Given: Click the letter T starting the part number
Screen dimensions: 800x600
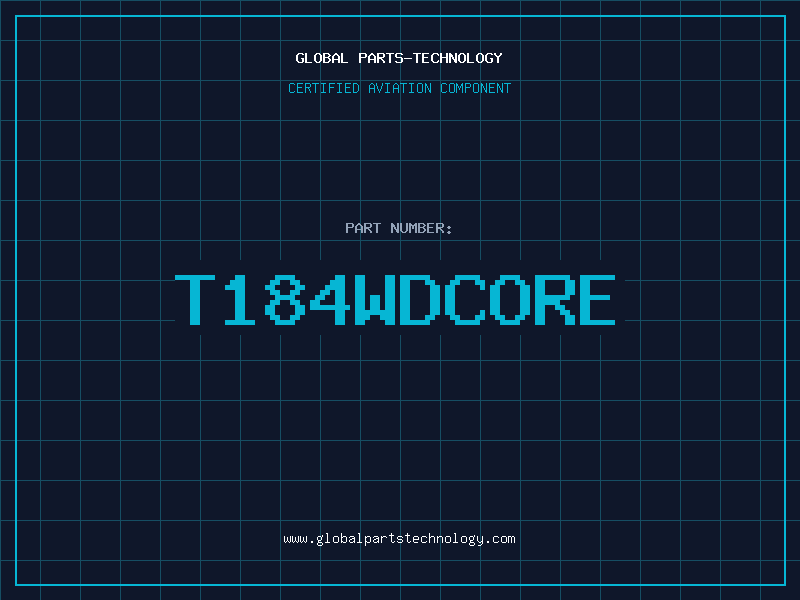Looking at the screenshot, I should 196,300.
